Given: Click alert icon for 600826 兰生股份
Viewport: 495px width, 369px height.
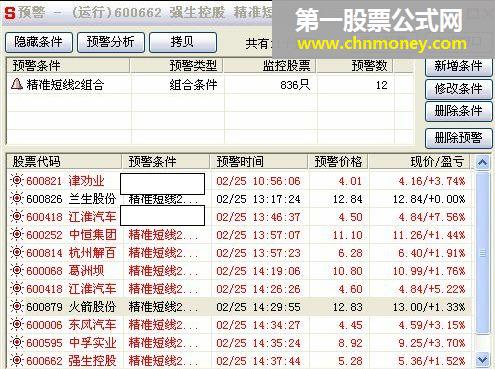Looking at the screenshot, I should (x=17, y=199).
